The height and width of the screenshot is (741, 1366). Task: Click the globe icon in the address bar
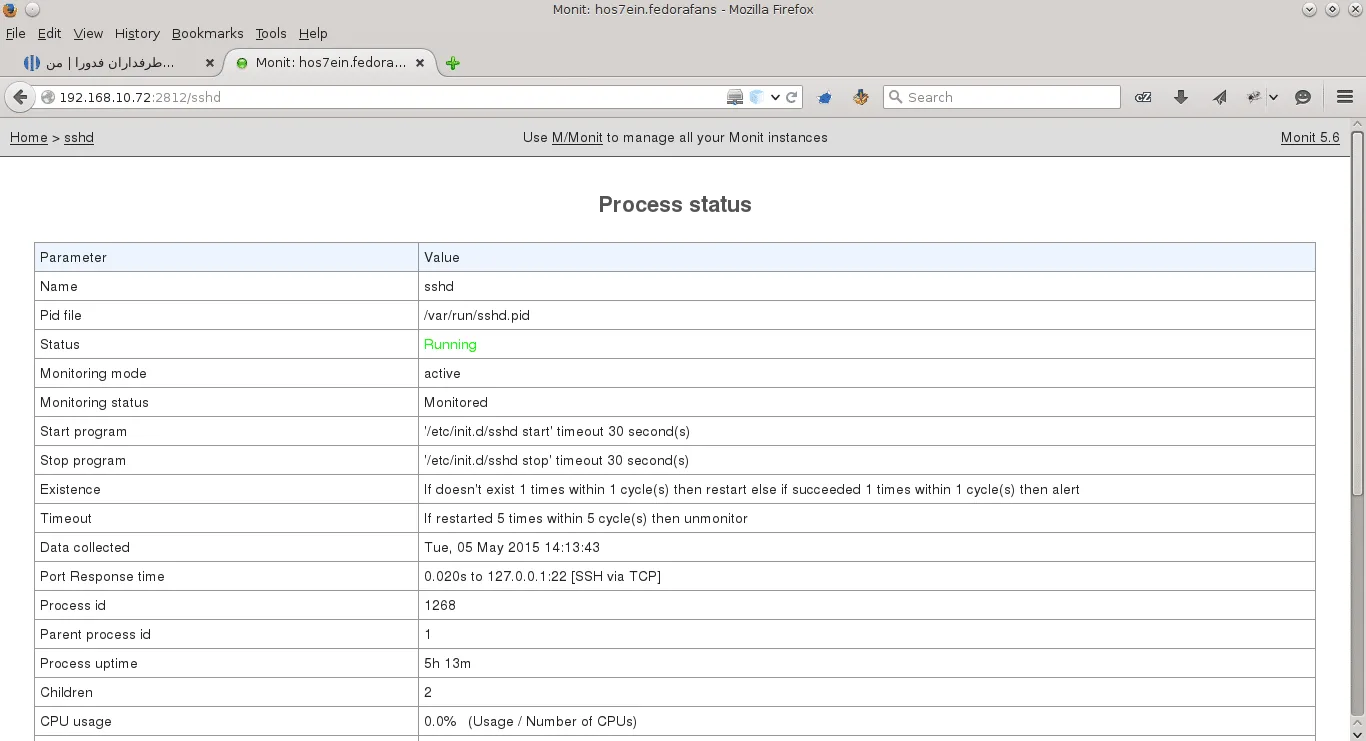[x=46, y=97]
